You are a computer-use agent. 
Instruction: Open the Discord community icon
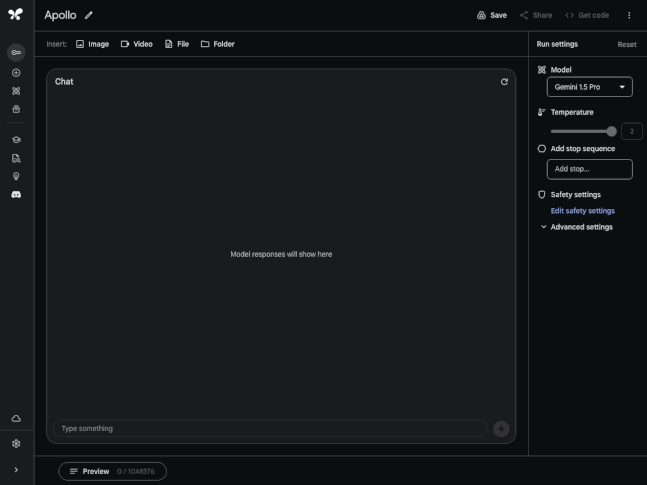(16, 194)
